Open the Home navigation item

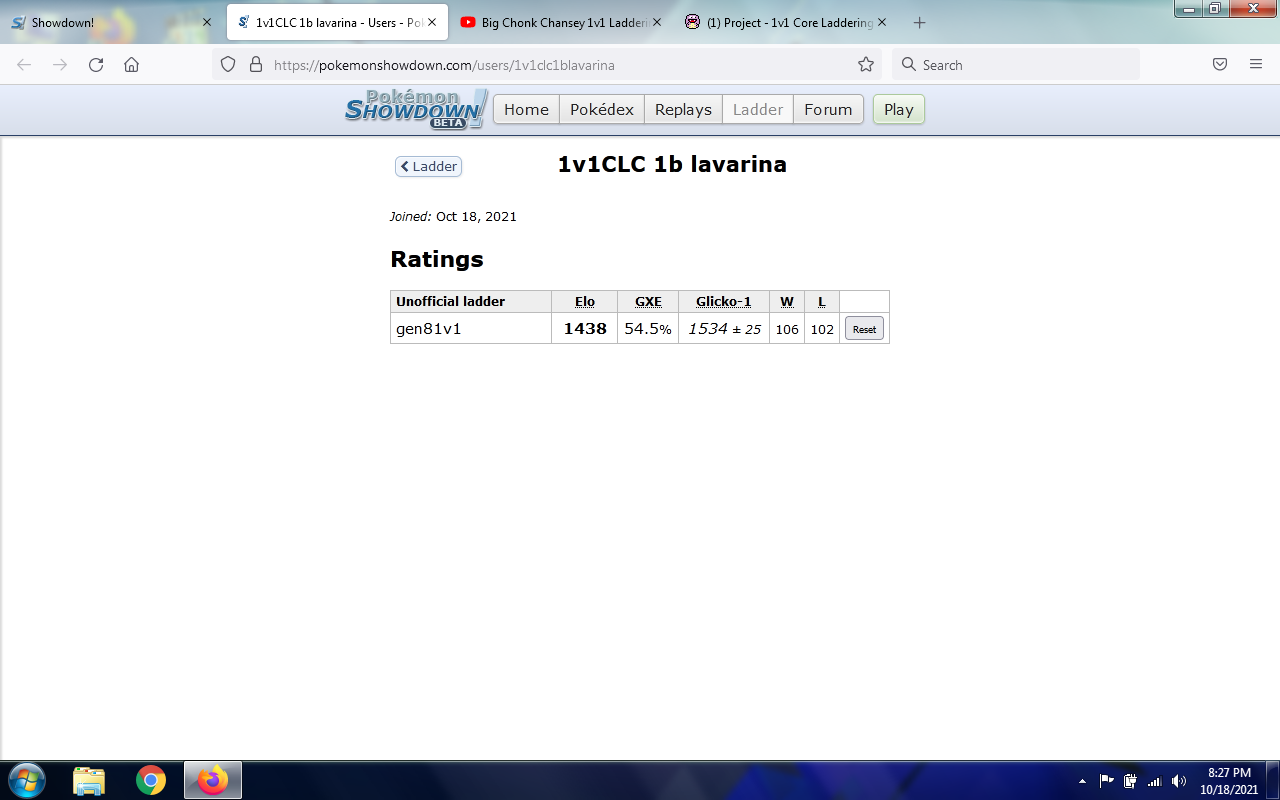[526, 109]
